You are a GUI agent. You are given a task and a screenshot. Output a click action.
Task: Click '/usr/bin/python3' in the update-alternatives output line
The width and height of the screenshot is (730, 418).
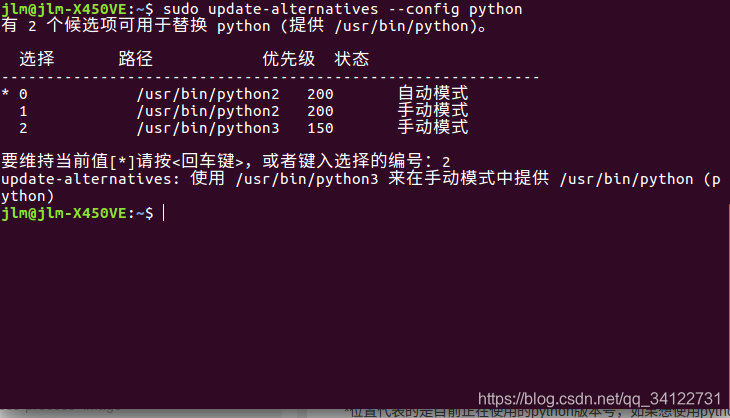pos(307,180)
